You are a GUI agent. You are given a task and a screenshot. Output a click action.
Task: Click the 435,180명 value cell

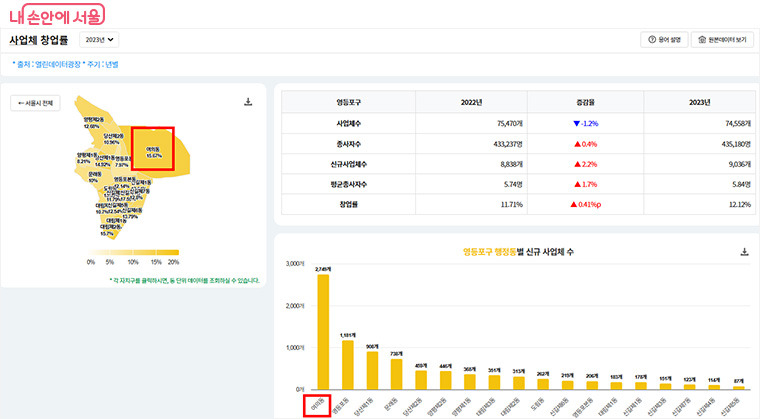tap(699, 144)
